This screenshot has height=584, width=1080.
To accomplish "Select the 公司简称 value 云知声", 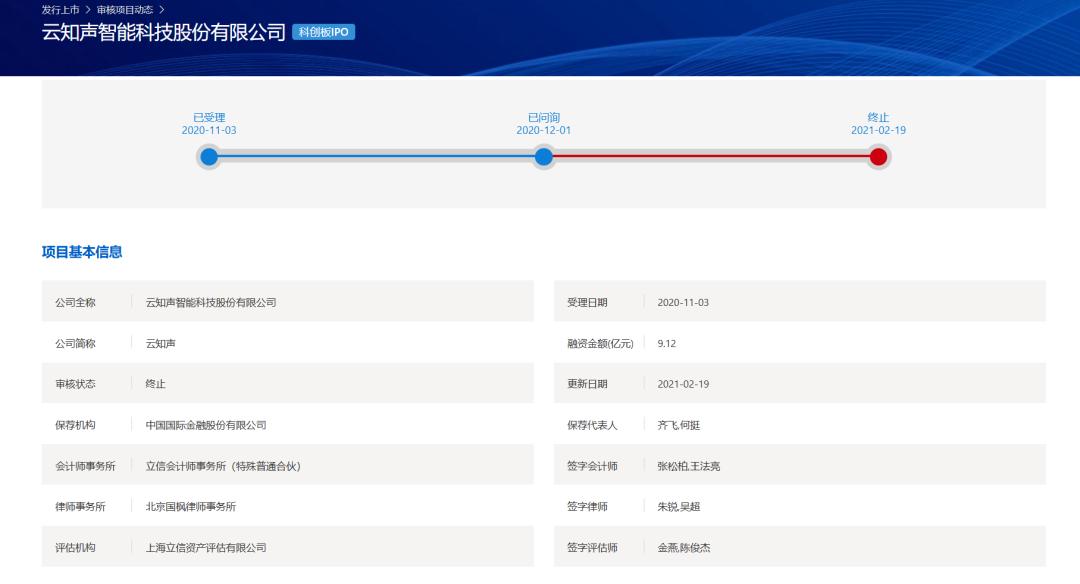I will pyautogui.click(x=160, y=343).
